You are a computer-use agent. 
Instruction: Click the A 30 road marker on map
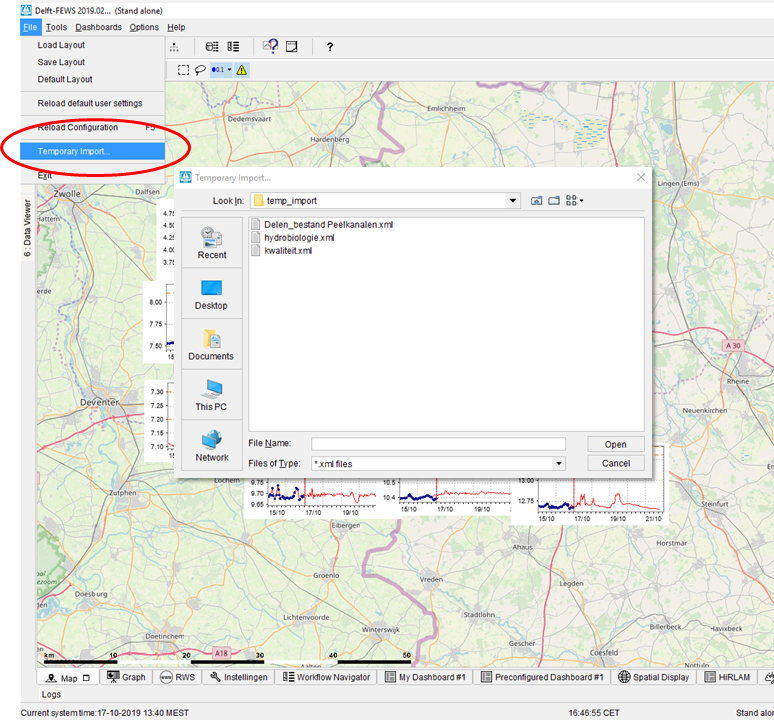click(733, 345)
